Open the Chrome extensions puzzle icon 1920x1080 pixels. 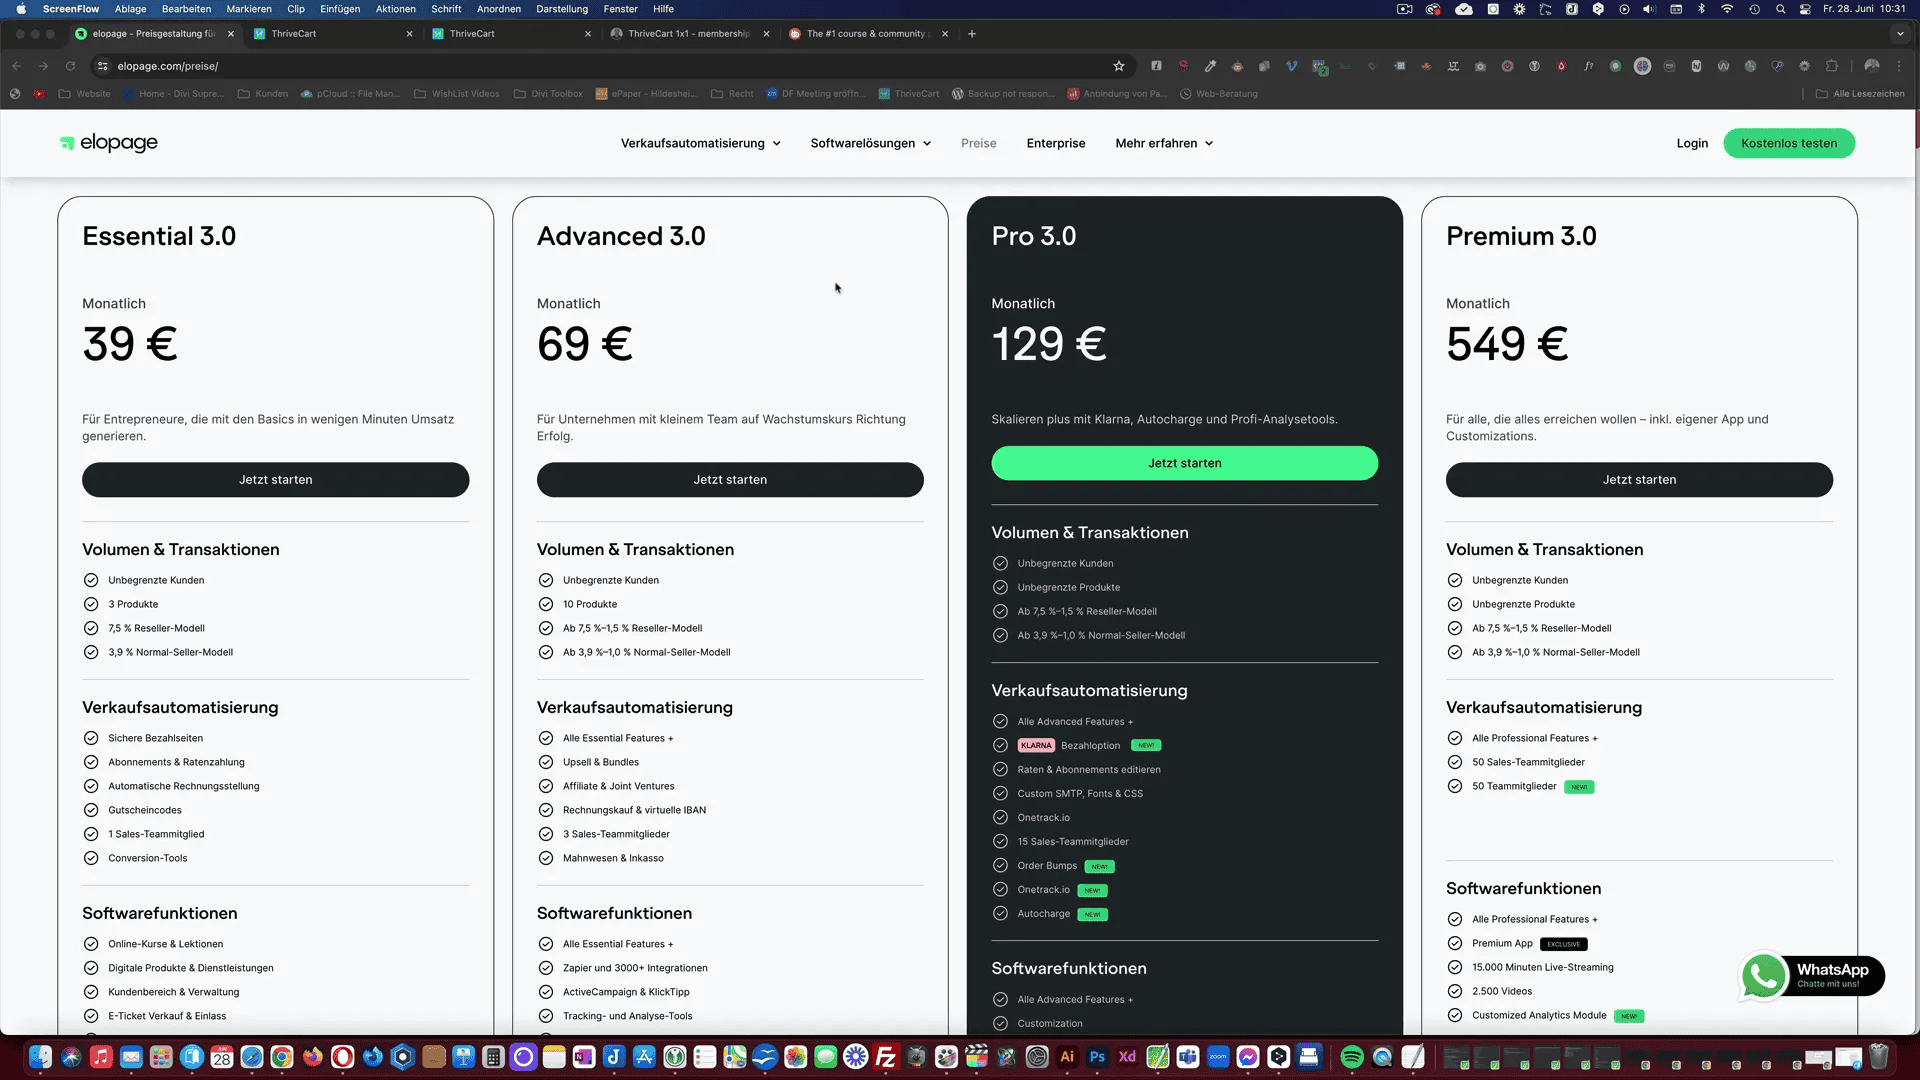click(1832, 66)
